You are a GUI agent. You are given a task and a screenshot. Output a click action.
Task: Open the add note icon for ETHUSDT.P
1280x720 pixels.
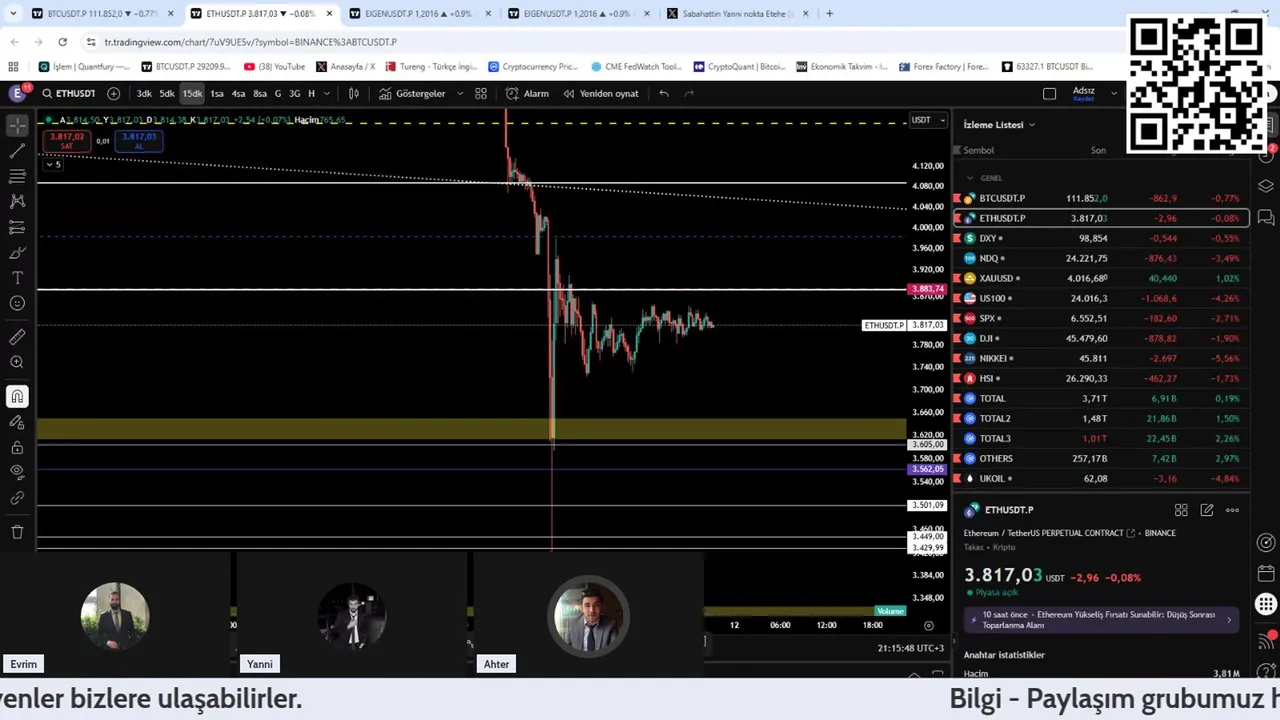1207,510
